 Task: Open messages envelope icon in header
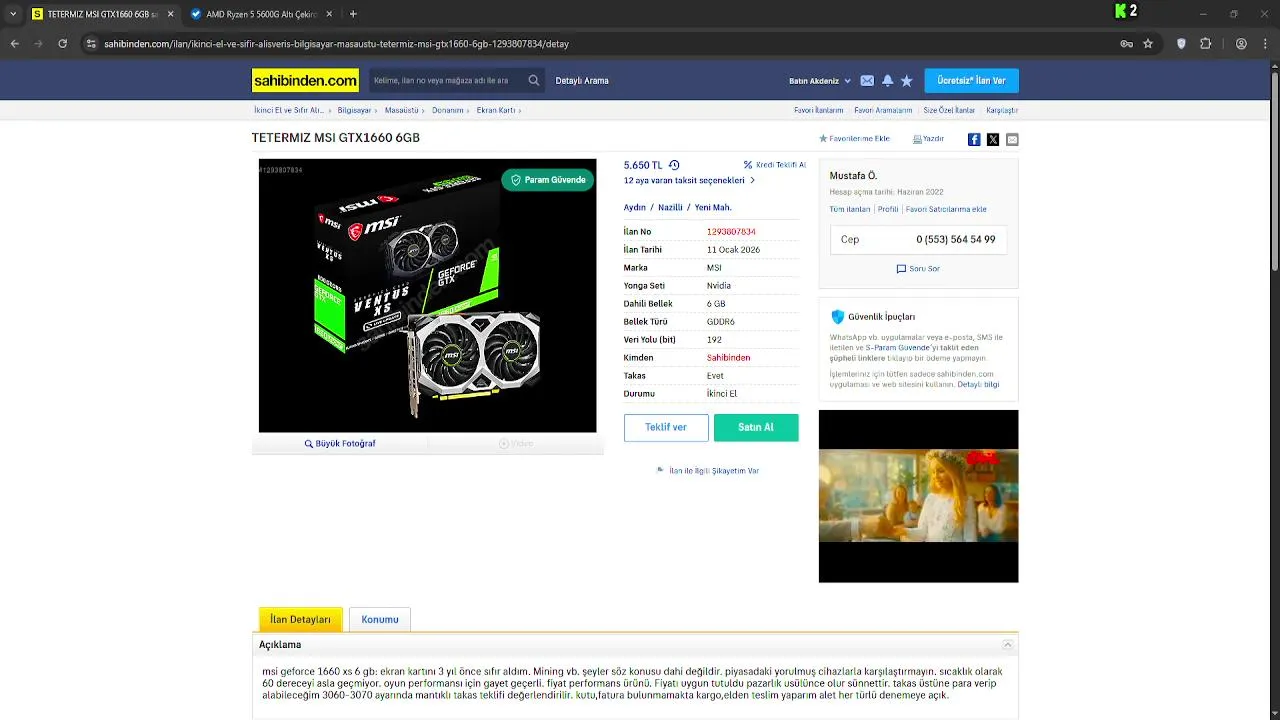(867, 81)
